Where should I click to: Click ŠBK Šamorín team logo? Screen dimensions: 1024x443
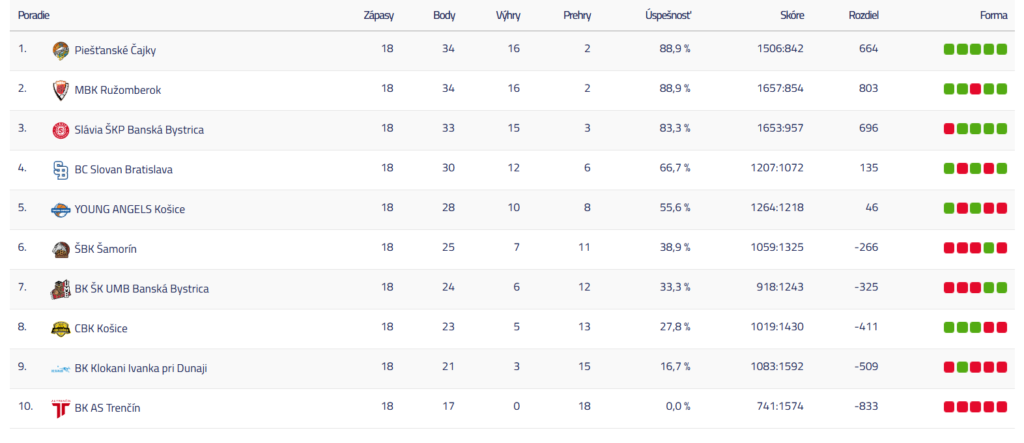point(61,249)
